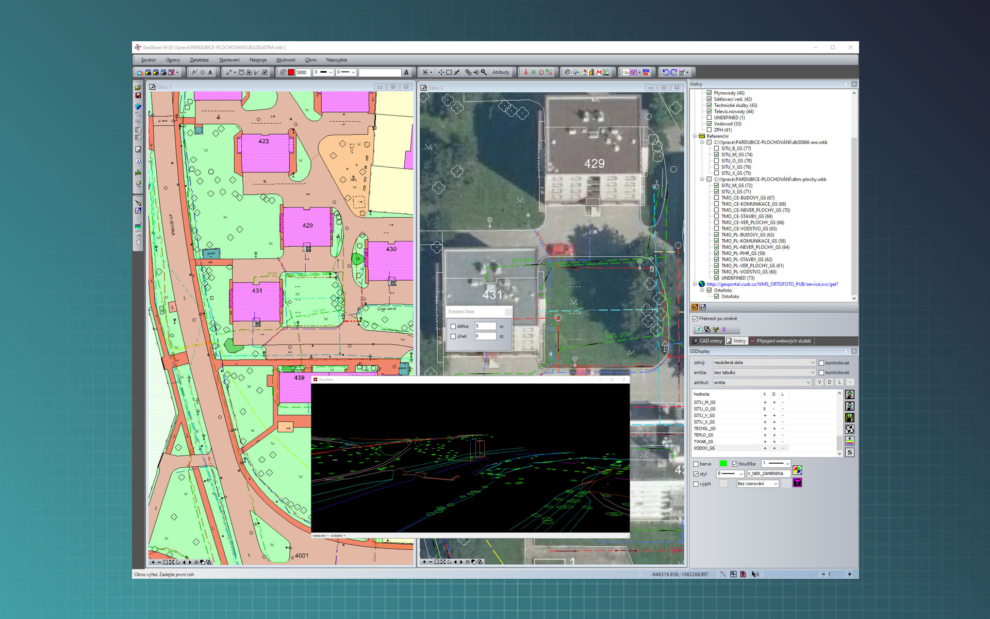
Task: Open the tloušťka line width dropdown
Action: tap(776, 464)
